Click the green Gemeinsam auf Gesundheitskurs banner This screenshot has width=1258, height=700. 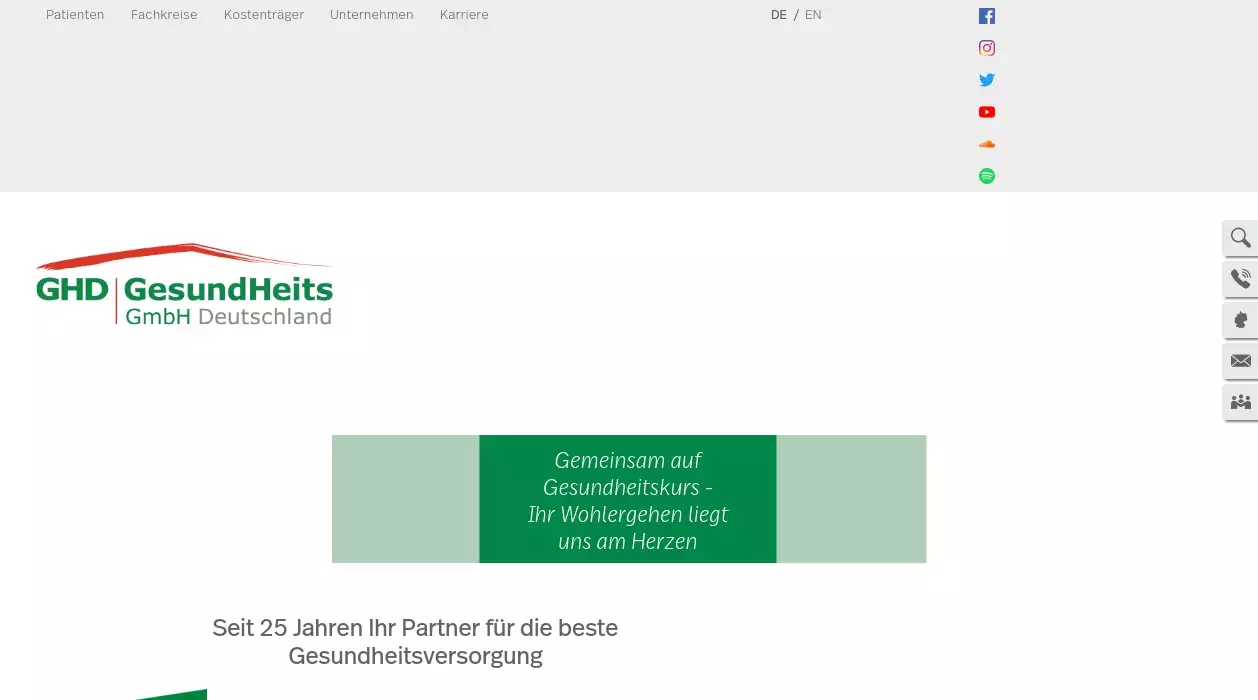(628, 499)
